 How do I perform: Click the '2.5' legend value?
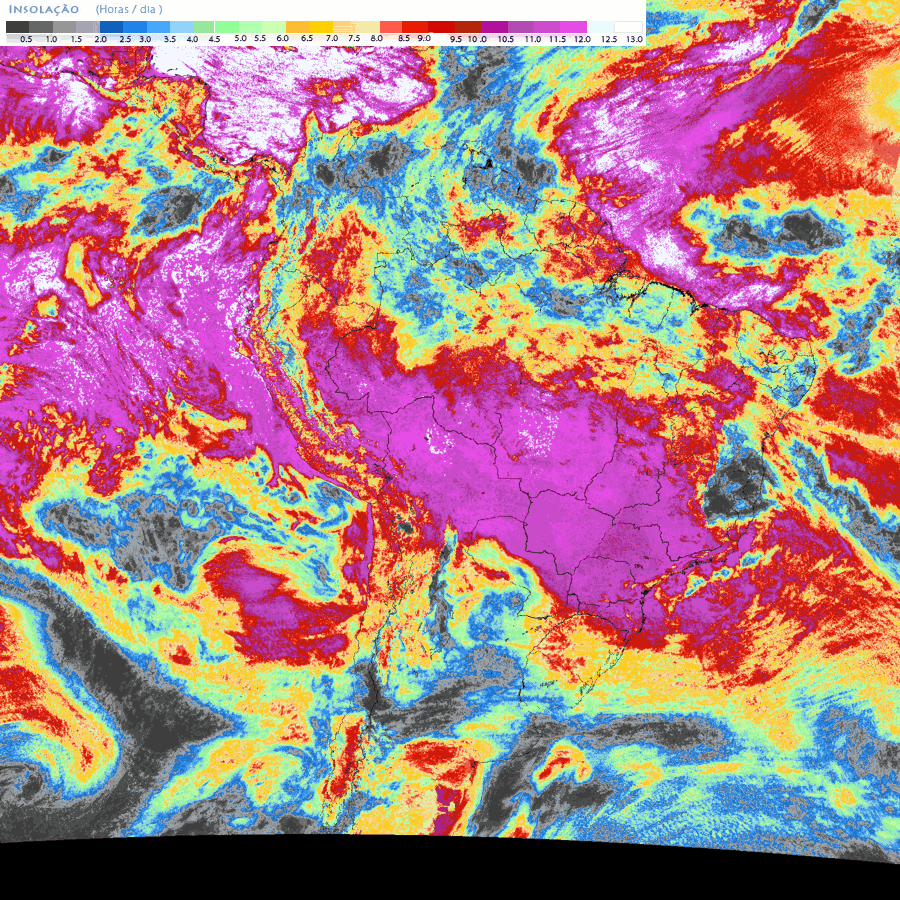point(125,39)
